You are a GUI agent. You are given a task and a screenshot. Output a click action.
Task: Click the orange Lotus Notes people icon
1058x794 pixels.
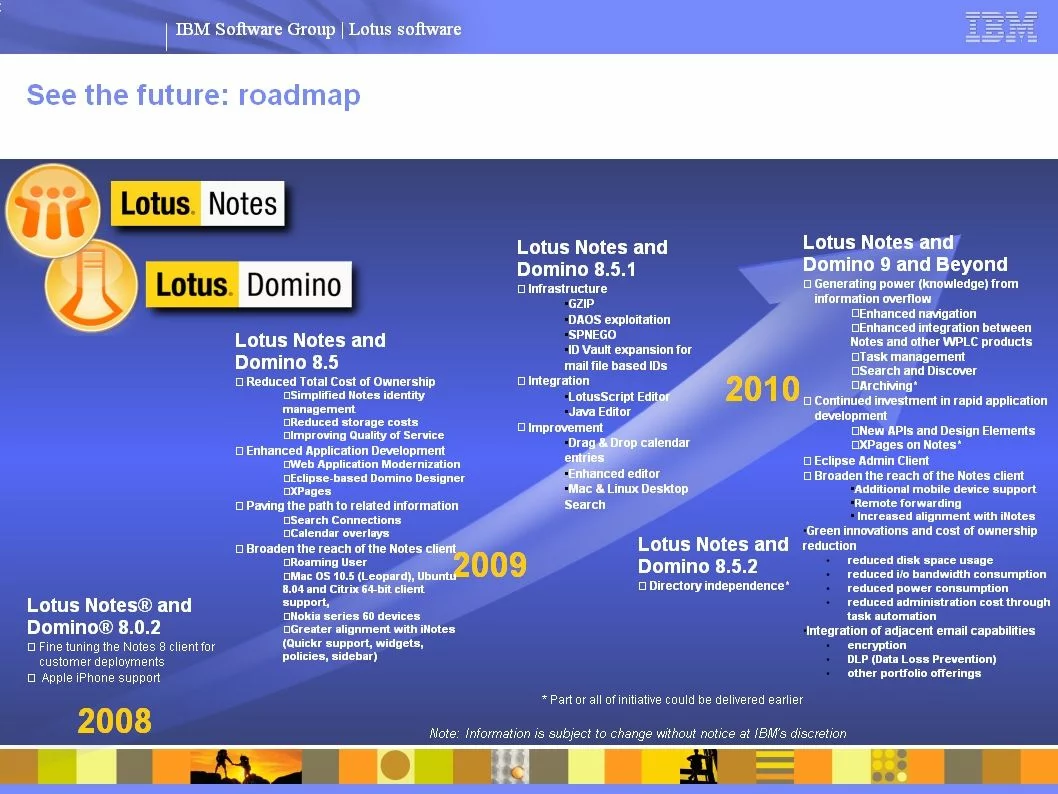[53, 211]
